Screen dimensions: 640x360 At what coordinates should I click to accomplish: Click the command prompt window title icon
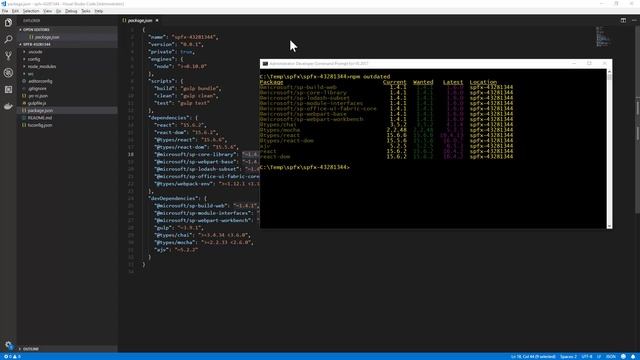(x=265, y=64)
